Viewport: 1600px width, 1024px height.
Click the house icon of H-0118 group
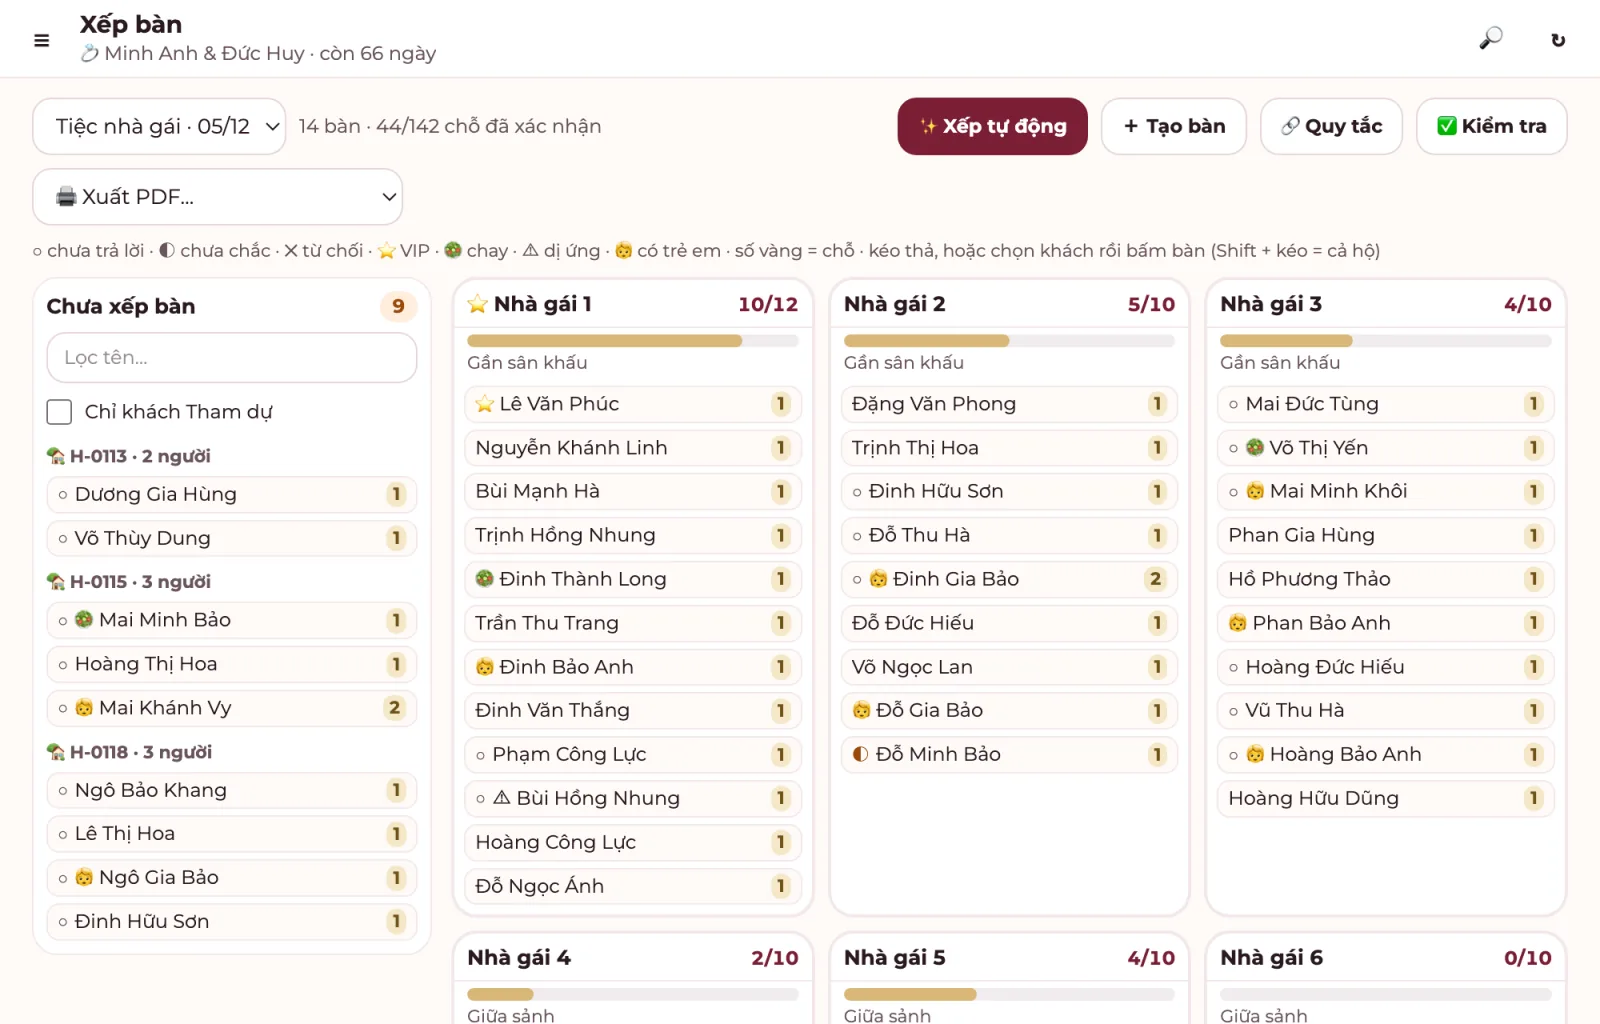click(56, 752)
